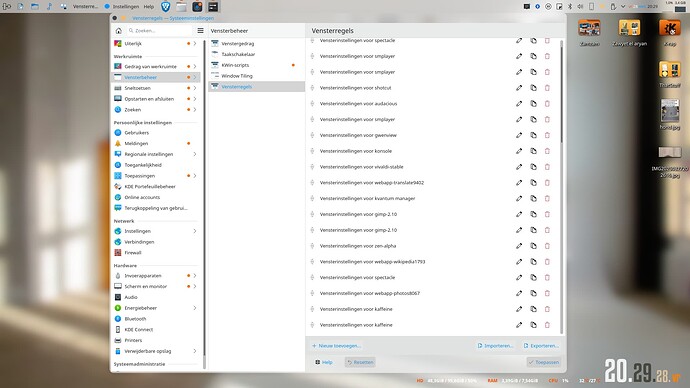Click the home icon in the sidebar header

click(118, 31)
